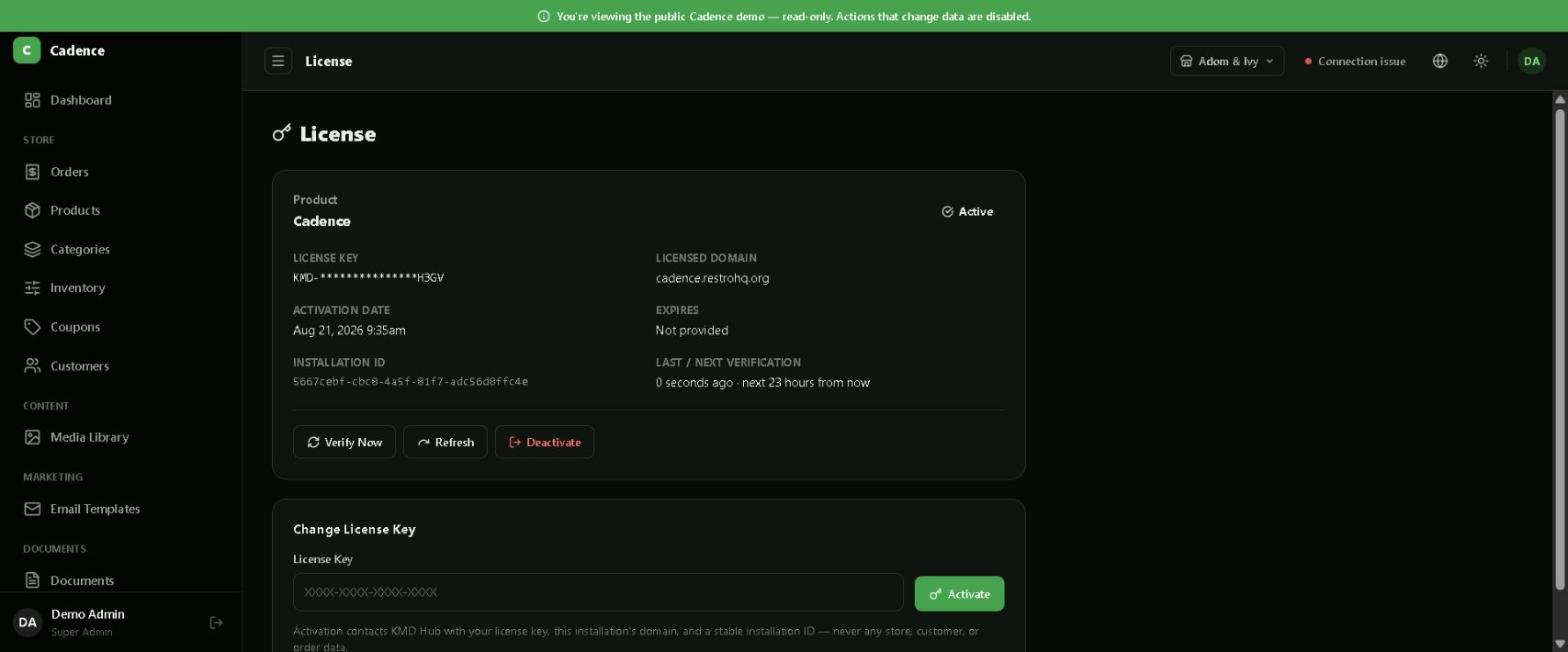Click the red Connection issue dot
The image size is (1568, 652).
coord(1308,61)
